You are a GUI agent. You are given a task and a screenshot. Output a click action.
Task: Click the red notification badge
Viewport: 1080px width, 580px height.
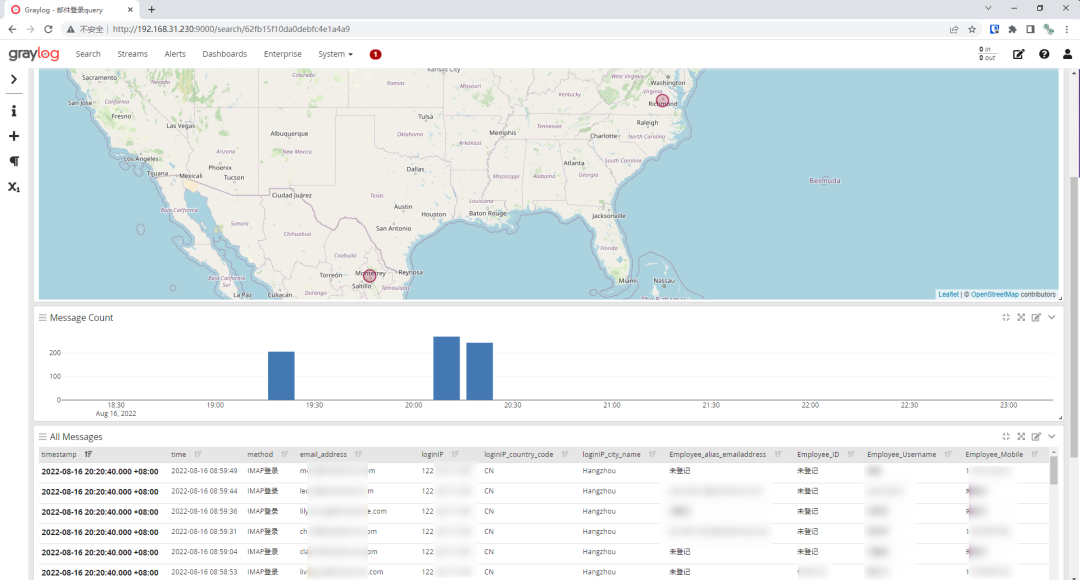tap(375, 54)
